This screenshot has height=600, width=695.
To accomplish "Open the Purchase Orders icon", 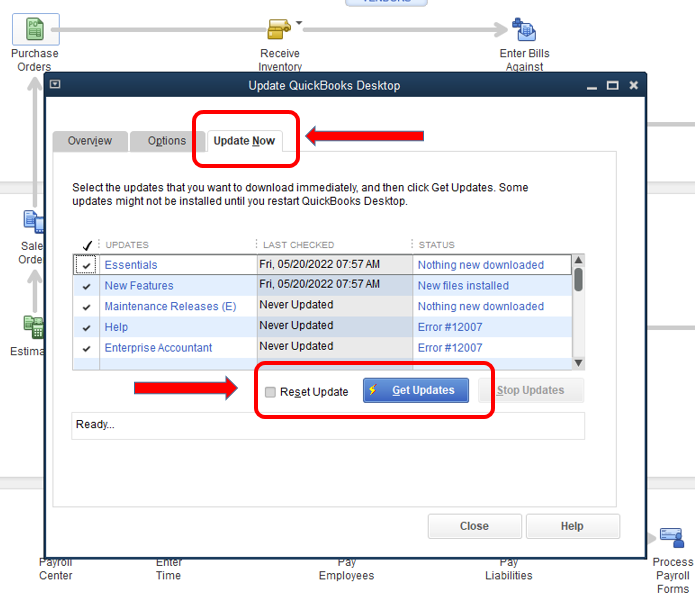I will click(35, 29).
